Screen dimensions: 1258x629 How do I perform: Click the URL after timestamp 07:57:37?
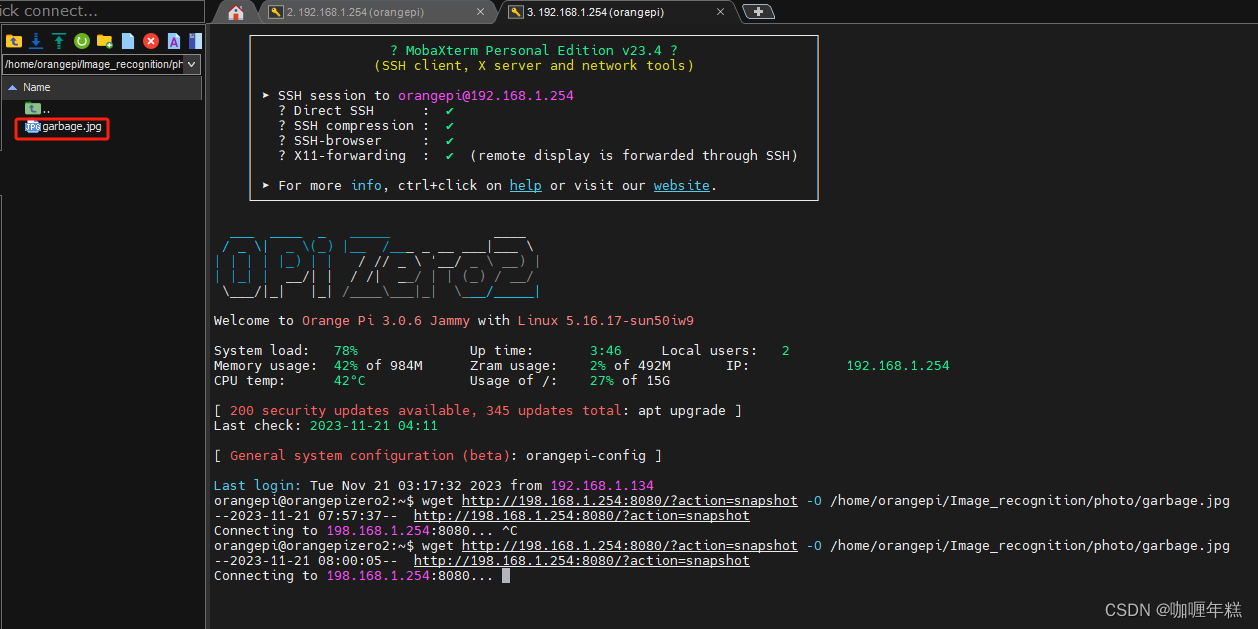coord(582,515)
